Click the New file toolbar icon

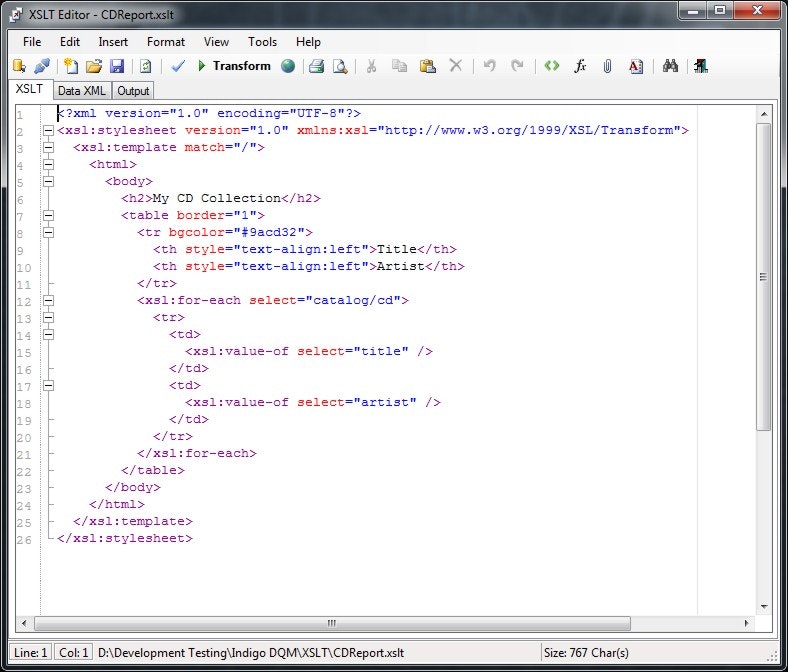click(x=71, y=66)
